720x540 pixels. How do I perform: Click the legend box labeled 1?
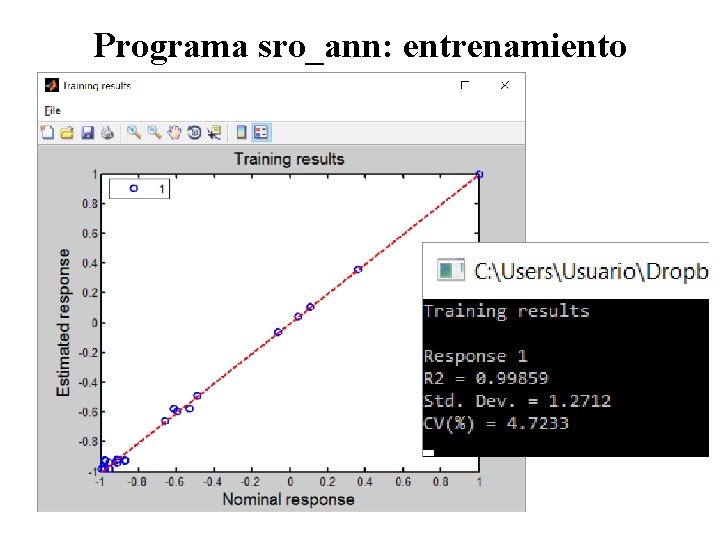140,189
